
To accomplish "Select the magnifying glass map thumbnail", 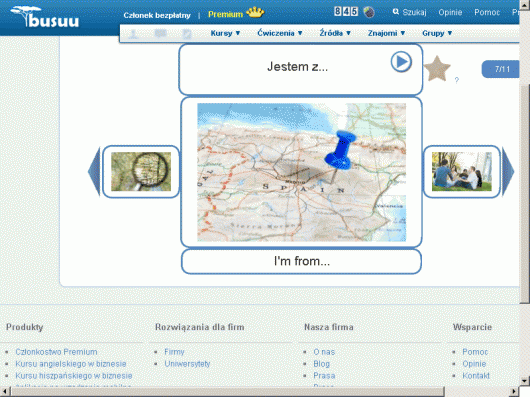I will (141, 172).
